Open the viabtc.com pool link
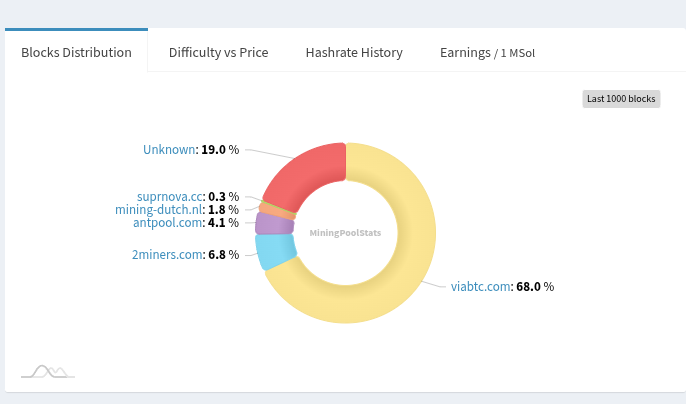This screenshot has height=404, width=686. 481,286
